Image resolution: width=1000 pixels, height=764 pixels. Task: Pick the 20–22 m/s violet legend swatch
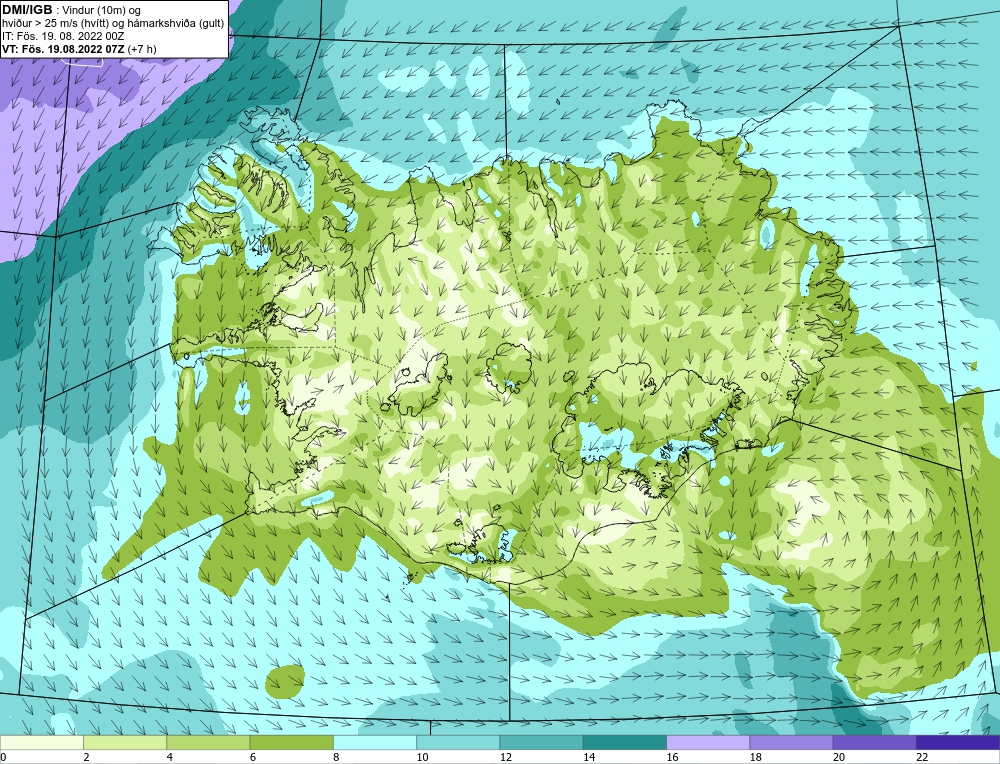click(x=874, y=742)
